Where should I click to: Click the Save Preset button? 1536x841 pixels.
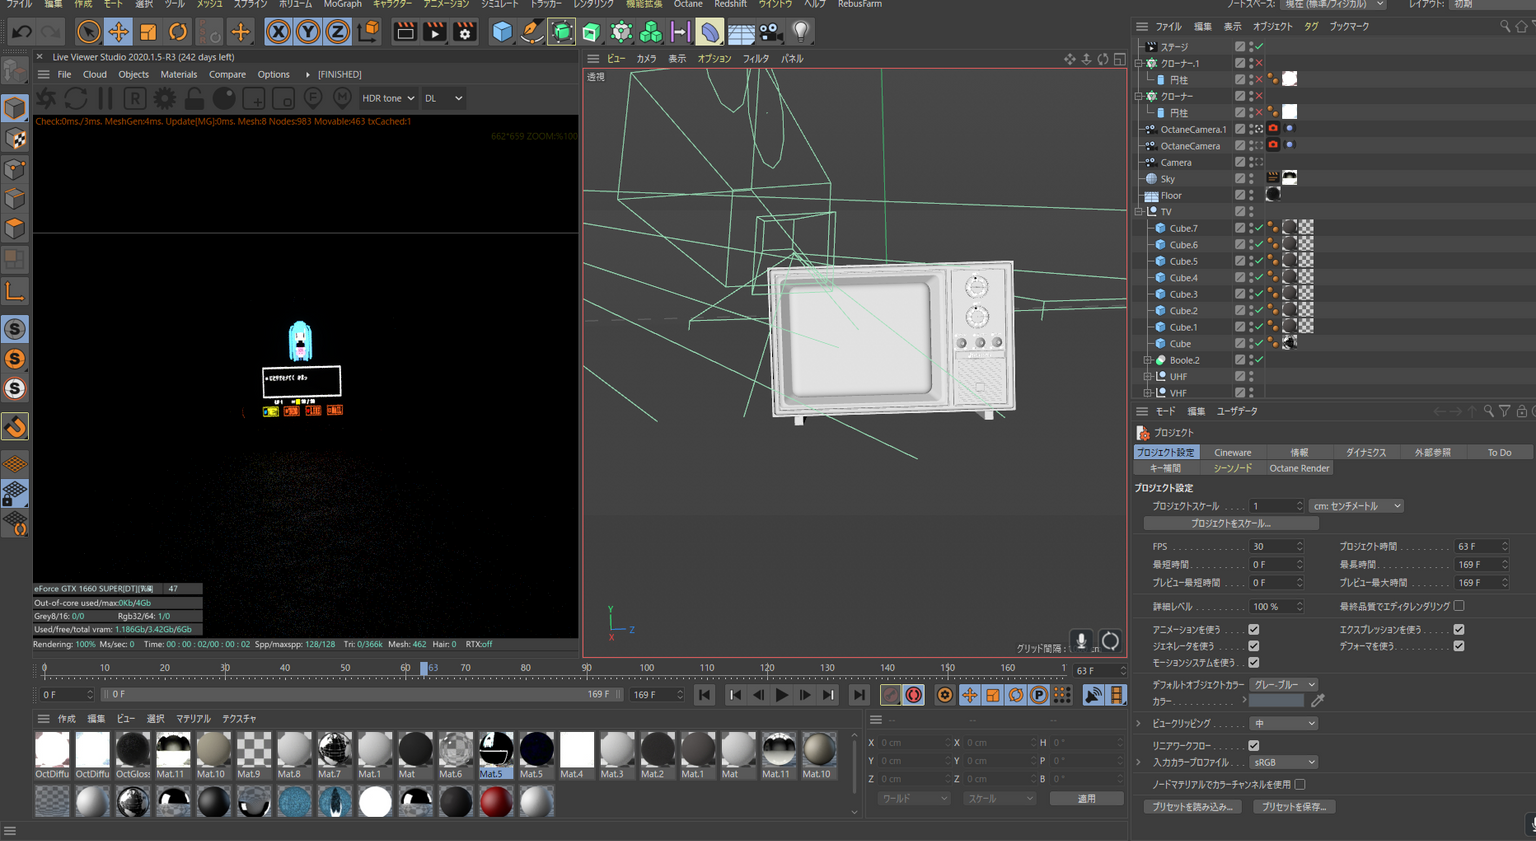[x=1293, y=807]
